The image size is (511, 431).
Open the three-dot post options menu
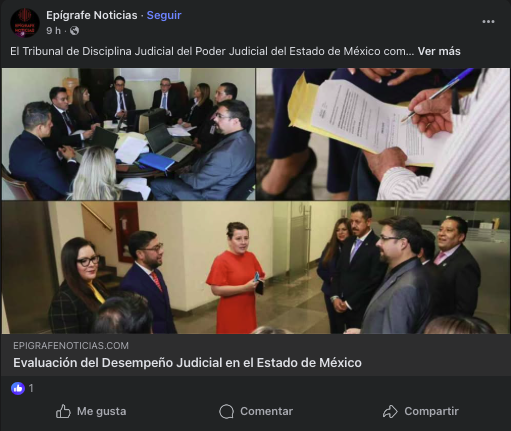(x=488, y=22)
